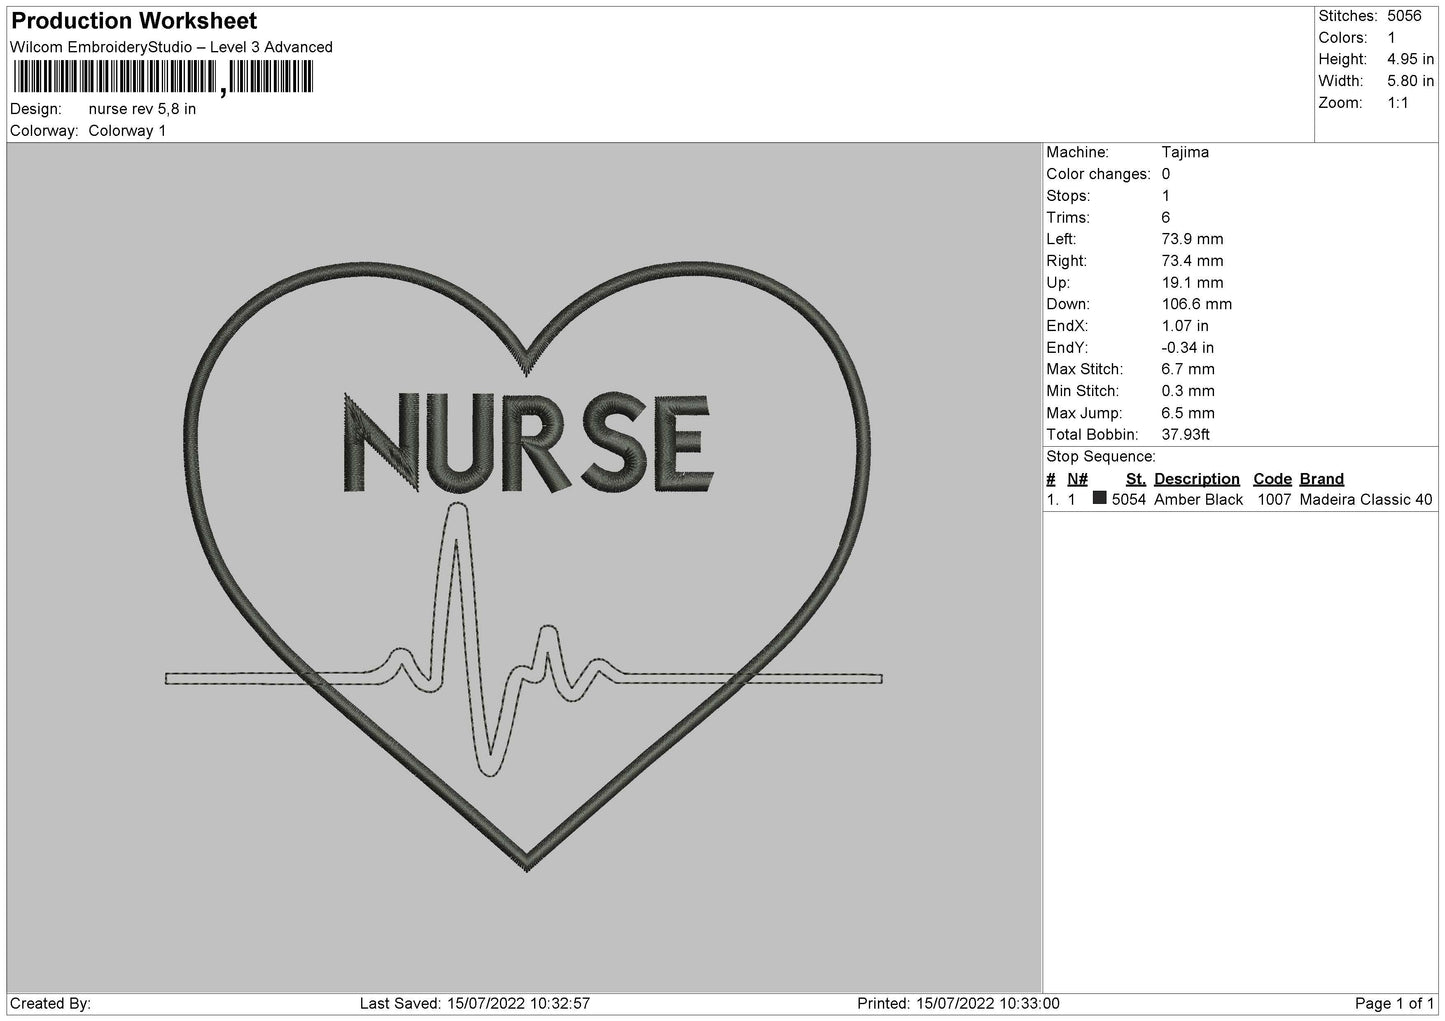Click the 'Colorway 1' value

click(x=127, y=131)
